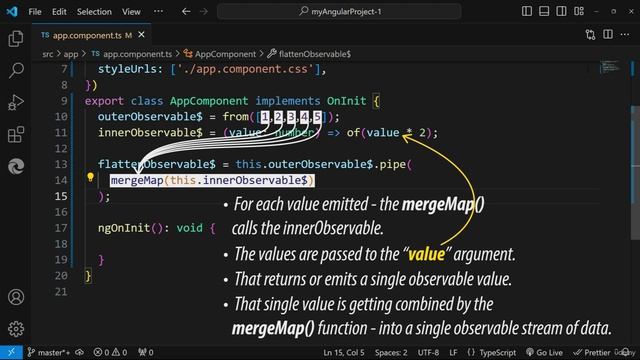The height and width of the screenshot is (360, 640).
Task: Open Microsoft Edge Tools sidebar icon
Action: pos(16,166)
